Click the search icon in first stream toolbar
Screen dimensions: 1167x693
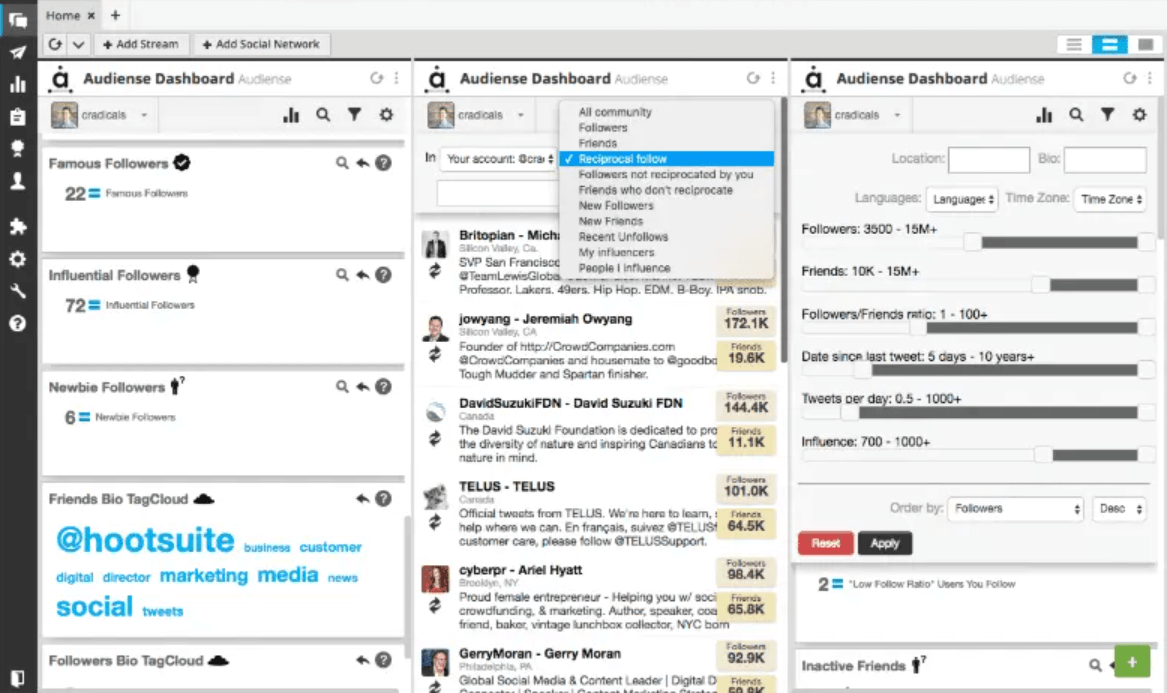tap(323, 115)
